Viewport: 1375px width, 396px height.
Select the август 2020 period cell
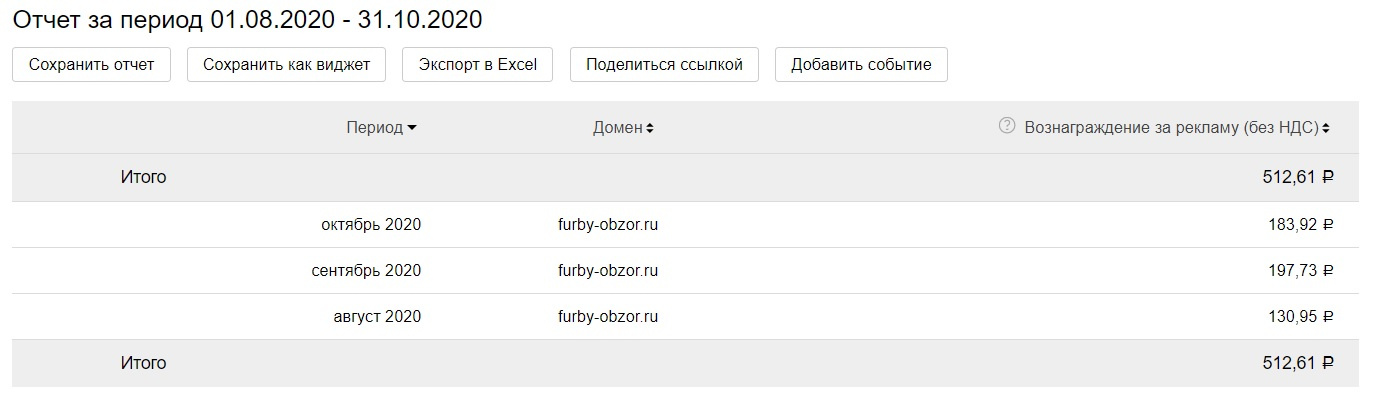pyautogui.click(x=377, y=317)
